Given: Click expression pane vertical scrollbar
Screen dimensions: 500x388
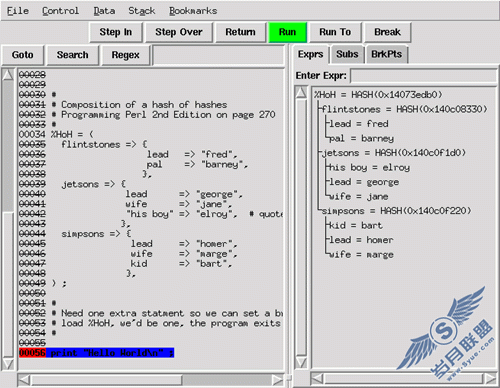Looking at the screenshot, I should point(301,227).
